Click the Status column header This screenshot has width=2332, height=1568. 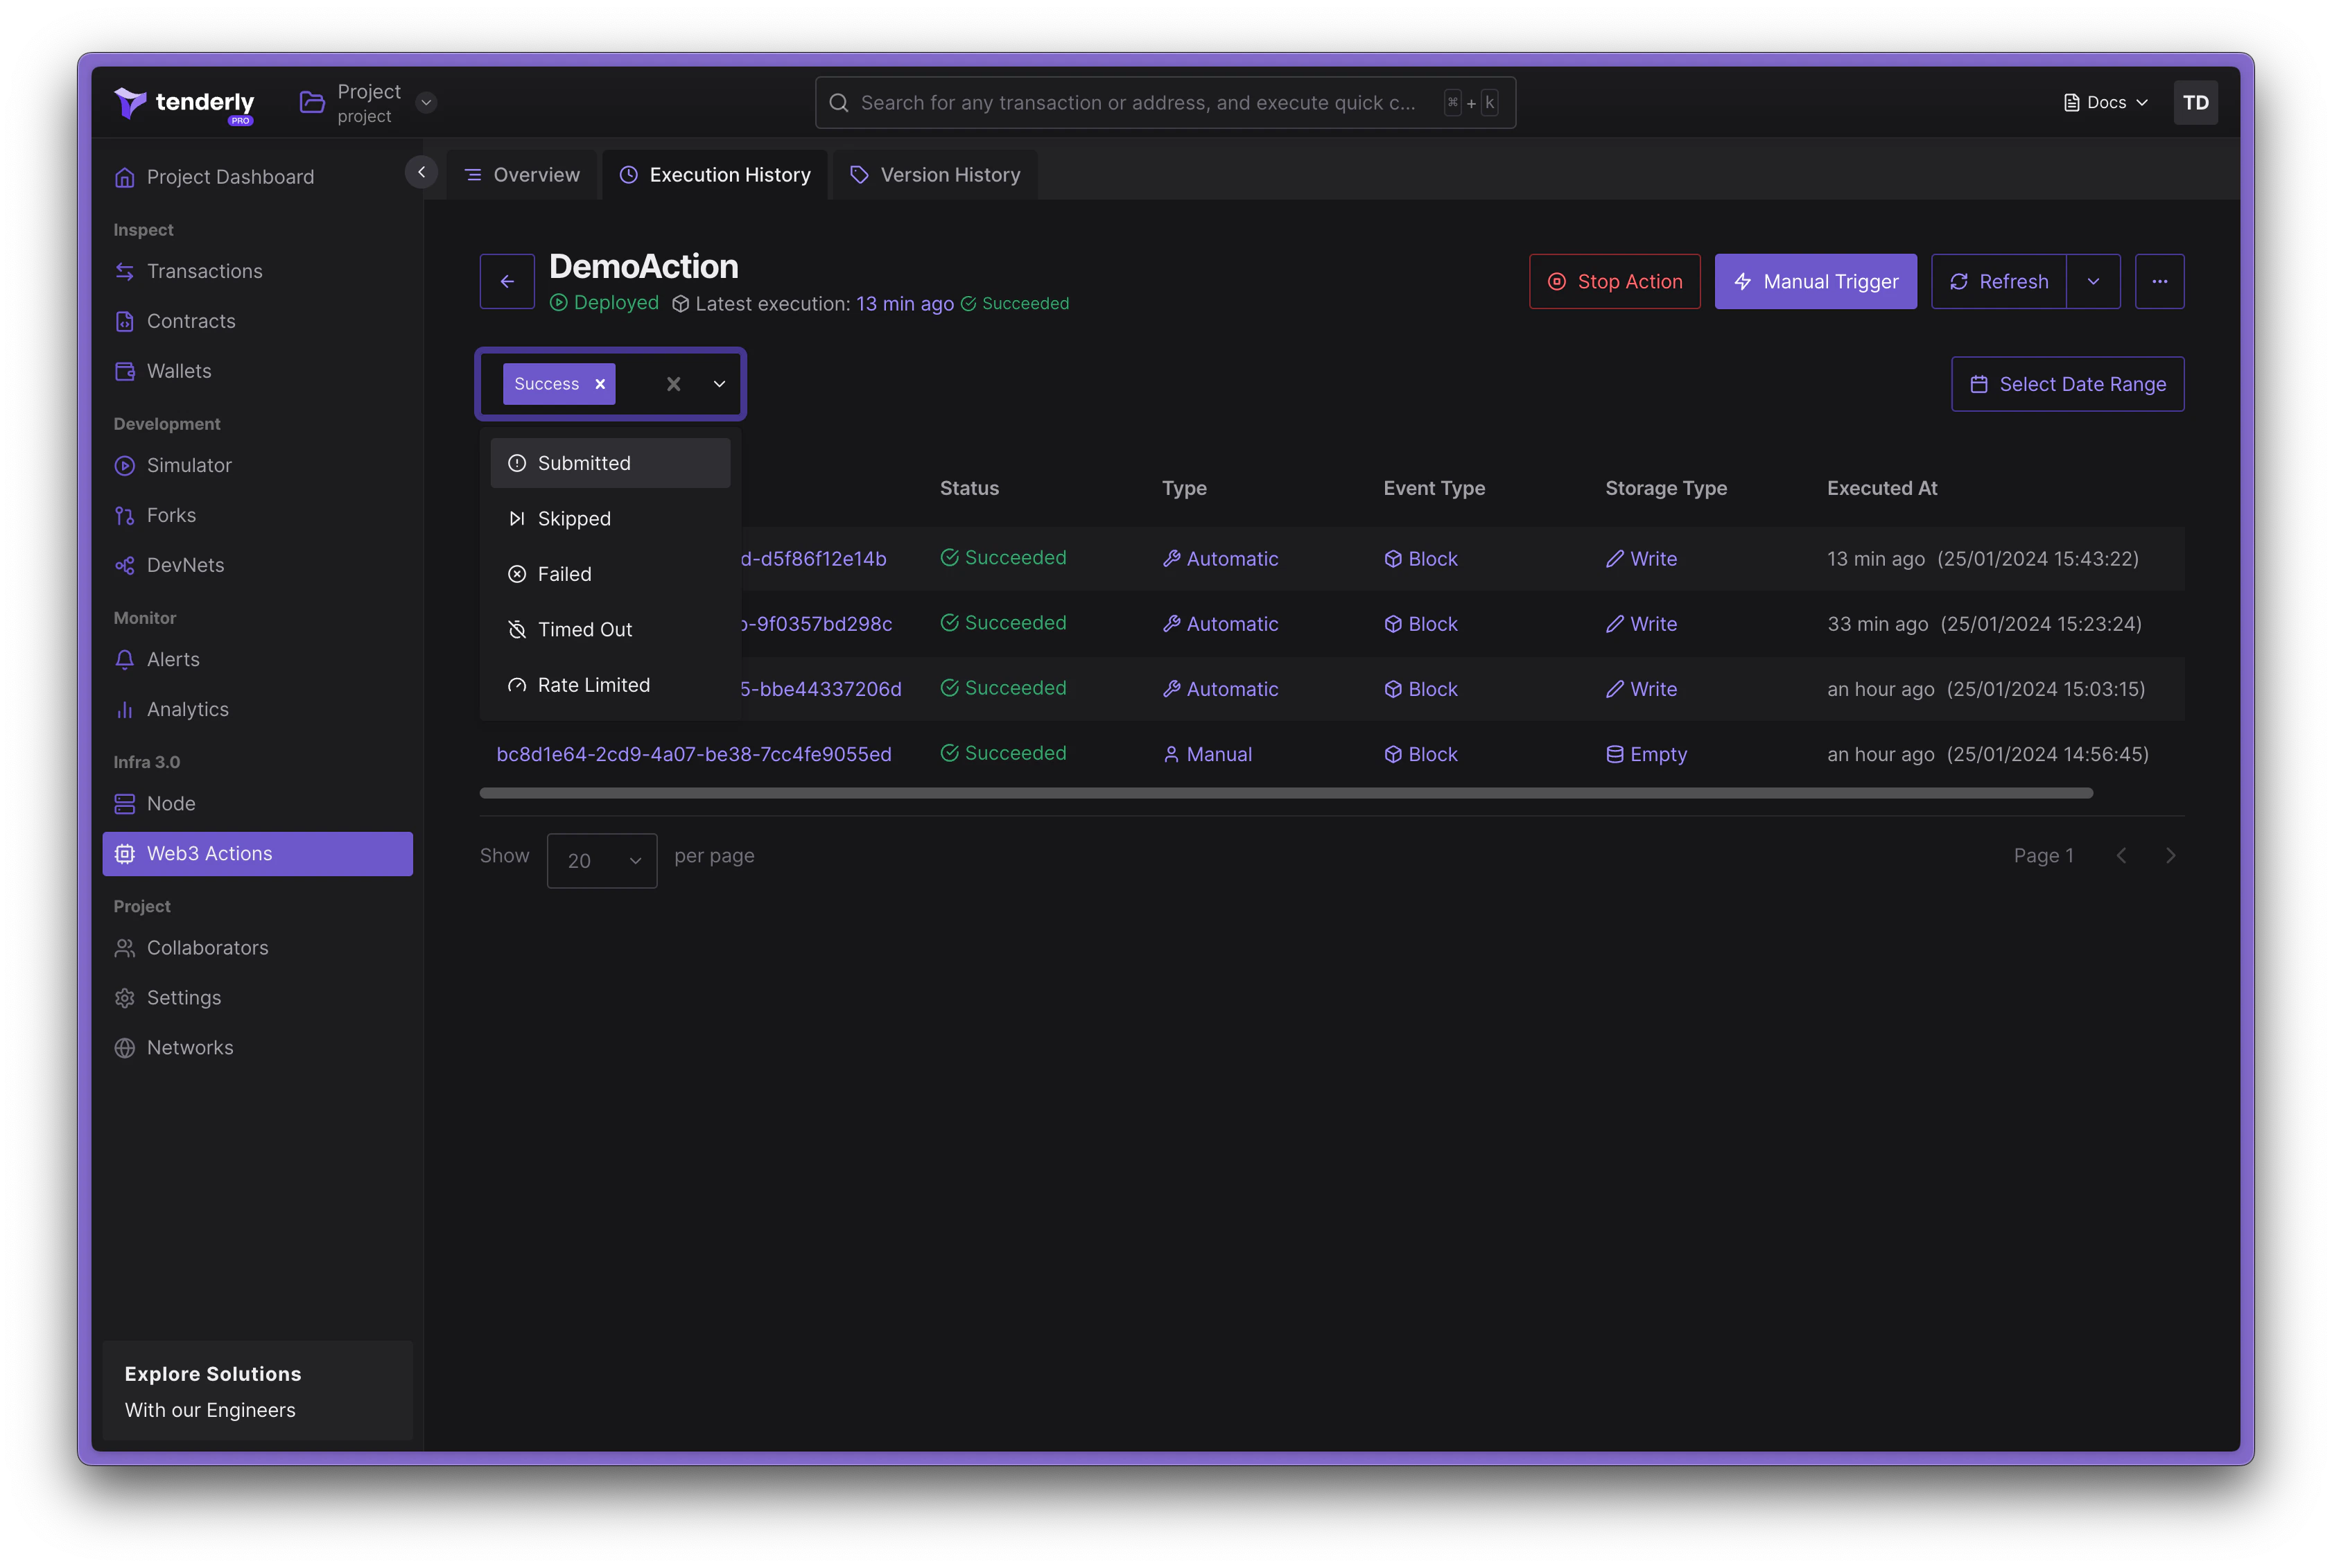pyautogui.click(x=969, y=488)
